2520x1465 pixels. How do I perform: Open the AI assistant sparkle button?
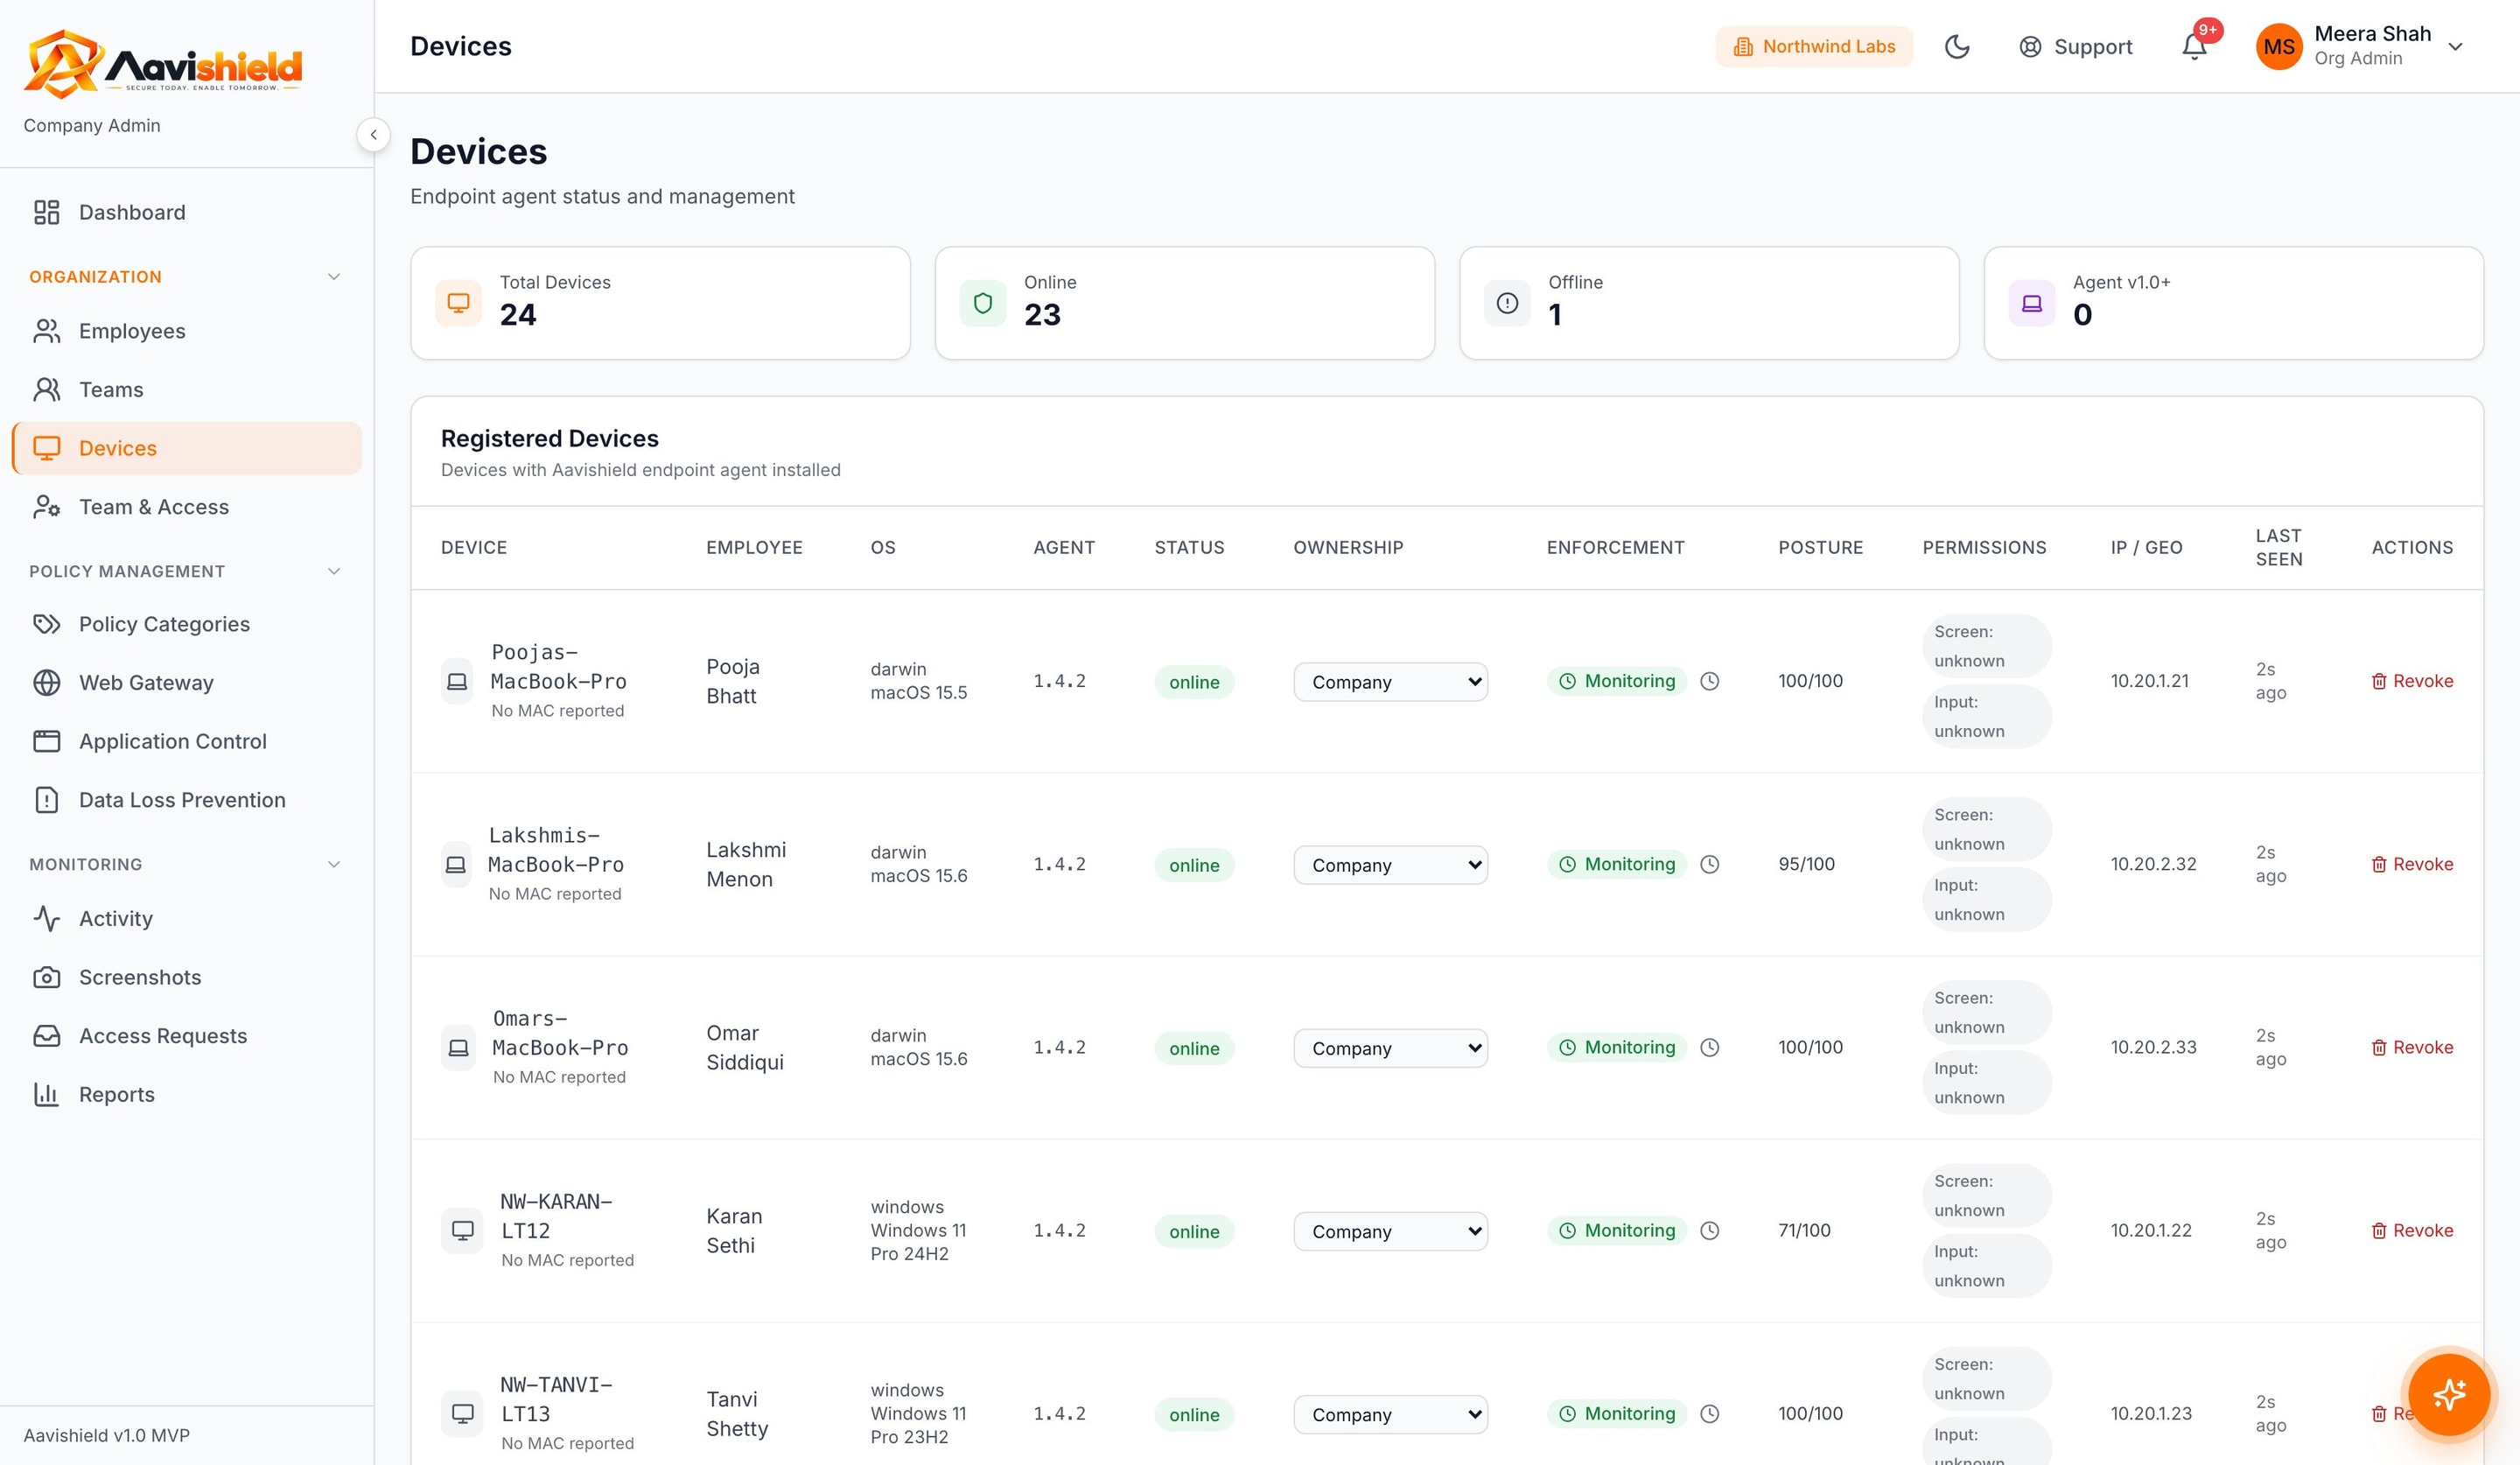pos(2448,1394)
